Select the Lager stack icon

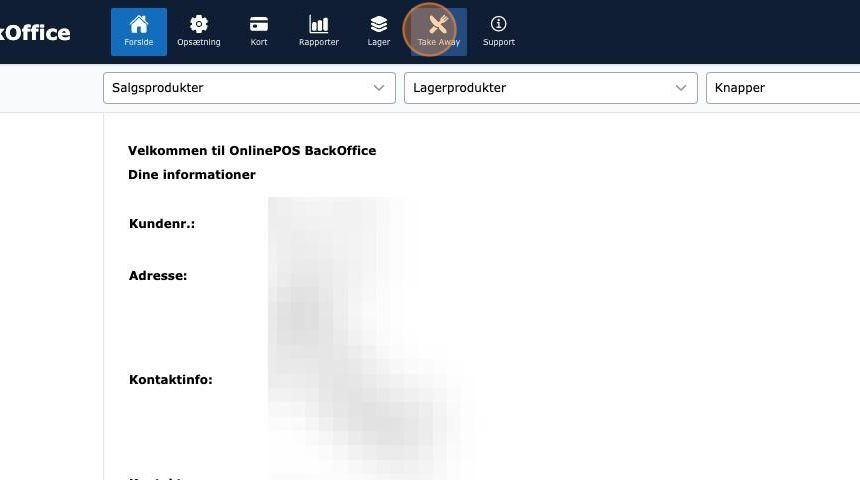(379, 24)
